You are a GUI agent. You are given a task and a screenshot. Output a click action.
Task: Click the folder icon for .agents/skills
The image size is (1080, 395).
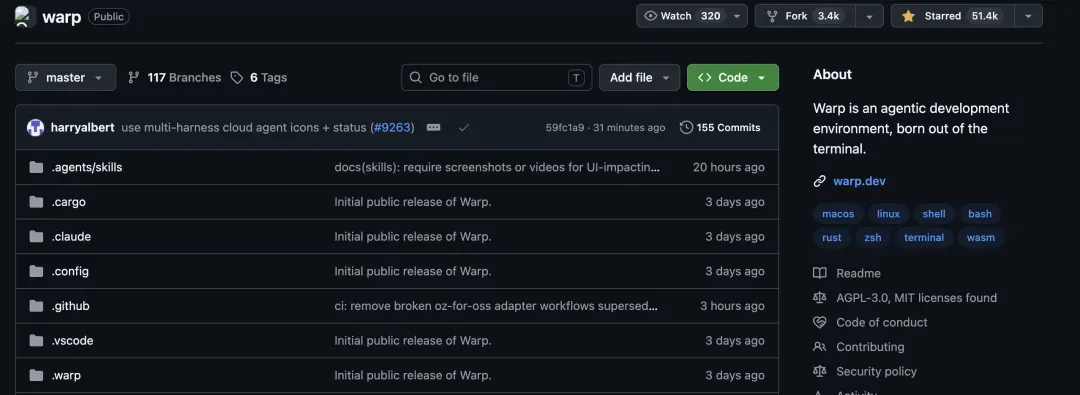coord(37,167)
